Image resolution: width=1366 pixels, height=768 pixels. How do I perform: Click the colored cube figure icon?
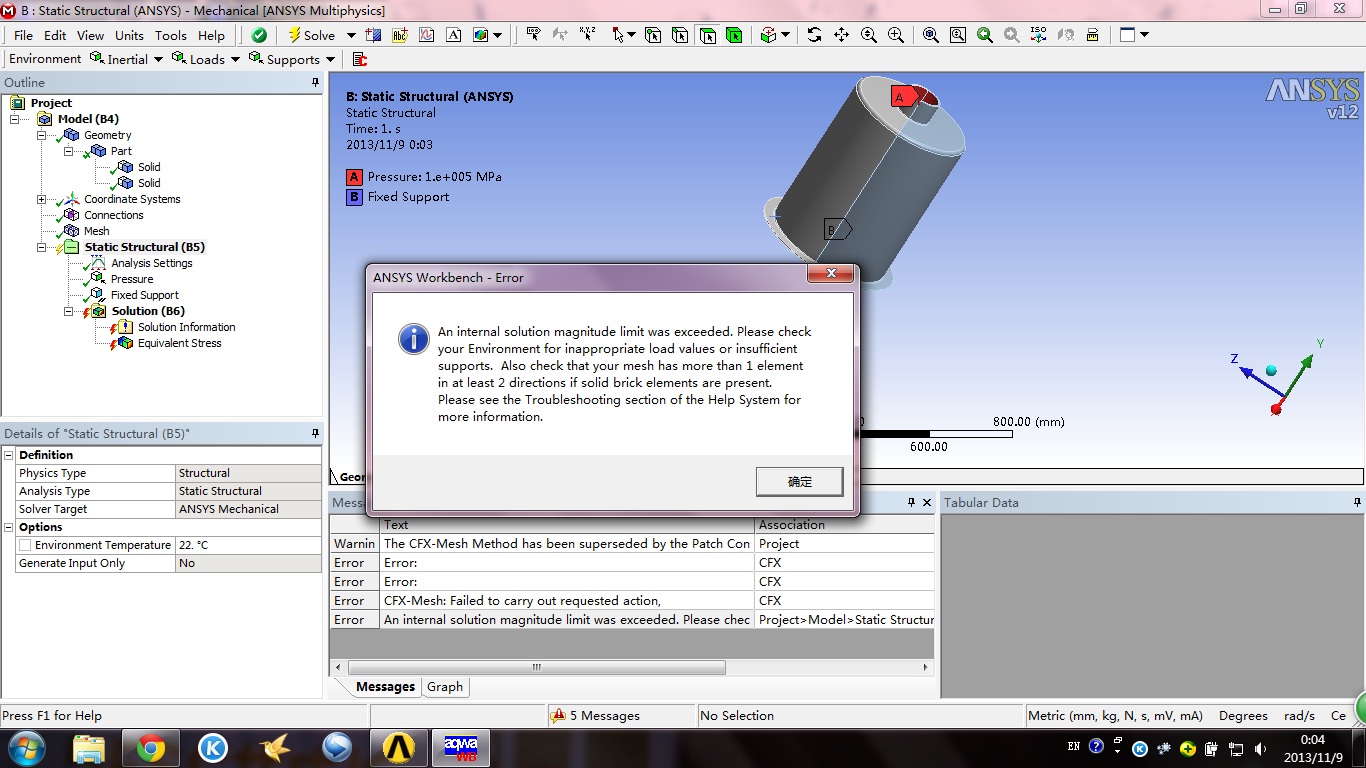(482, 35)
